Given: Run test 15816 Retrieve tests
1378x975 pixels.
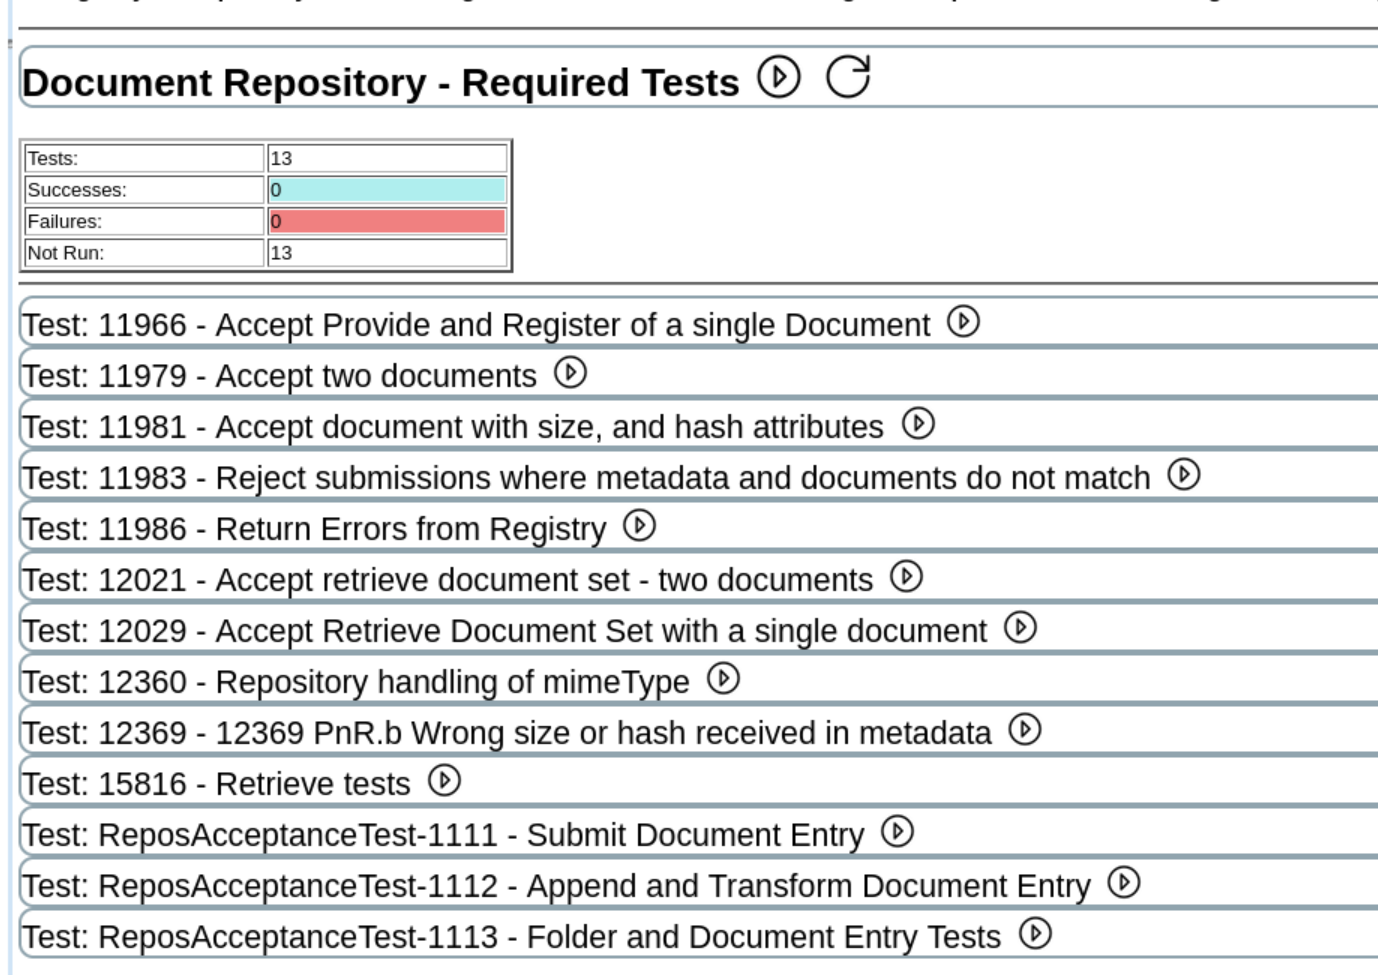Looking at the screenshot, I should tap(444, 781).
